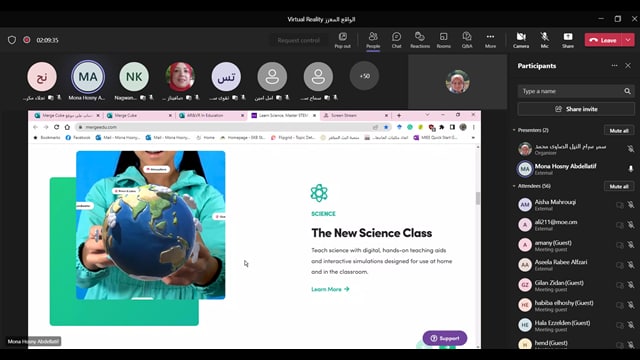Toggle the muted mic of ali211@moe.om
Image resolution: width=640 pixels, height=360 pixels.
click(x=631, y=225)
